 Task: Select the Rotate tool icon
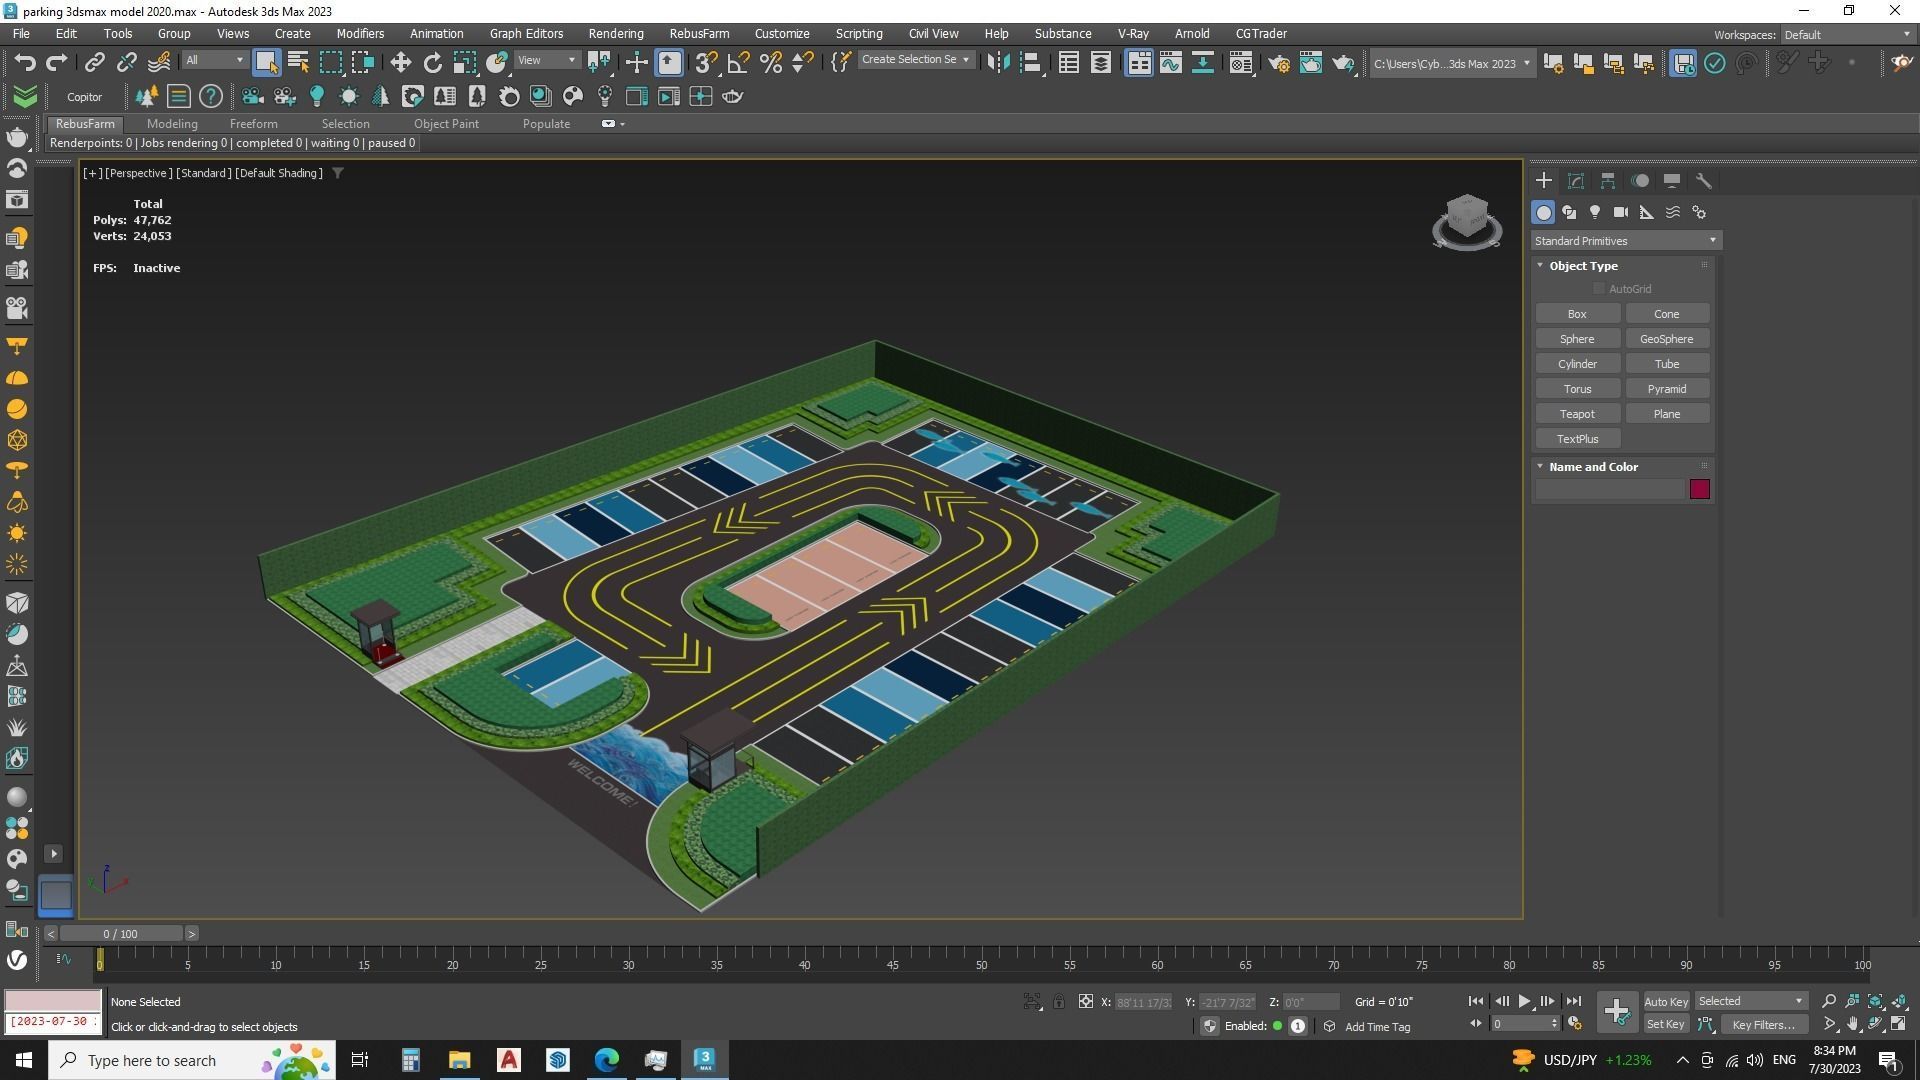432,63
